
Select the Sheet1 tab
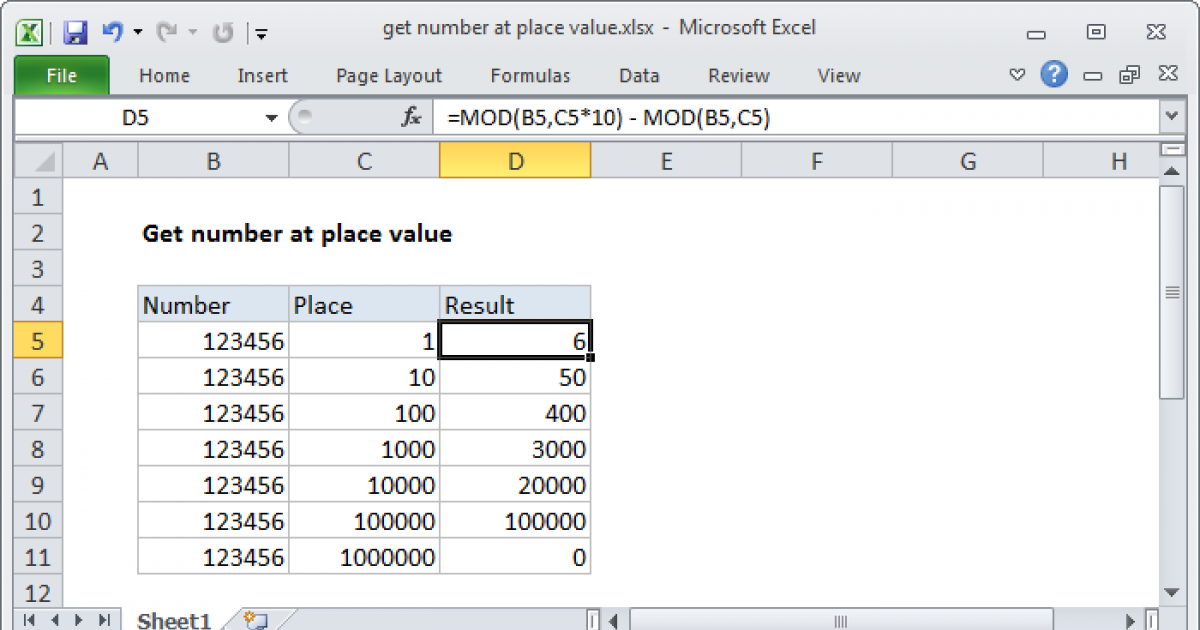click(x=174, y=620)
